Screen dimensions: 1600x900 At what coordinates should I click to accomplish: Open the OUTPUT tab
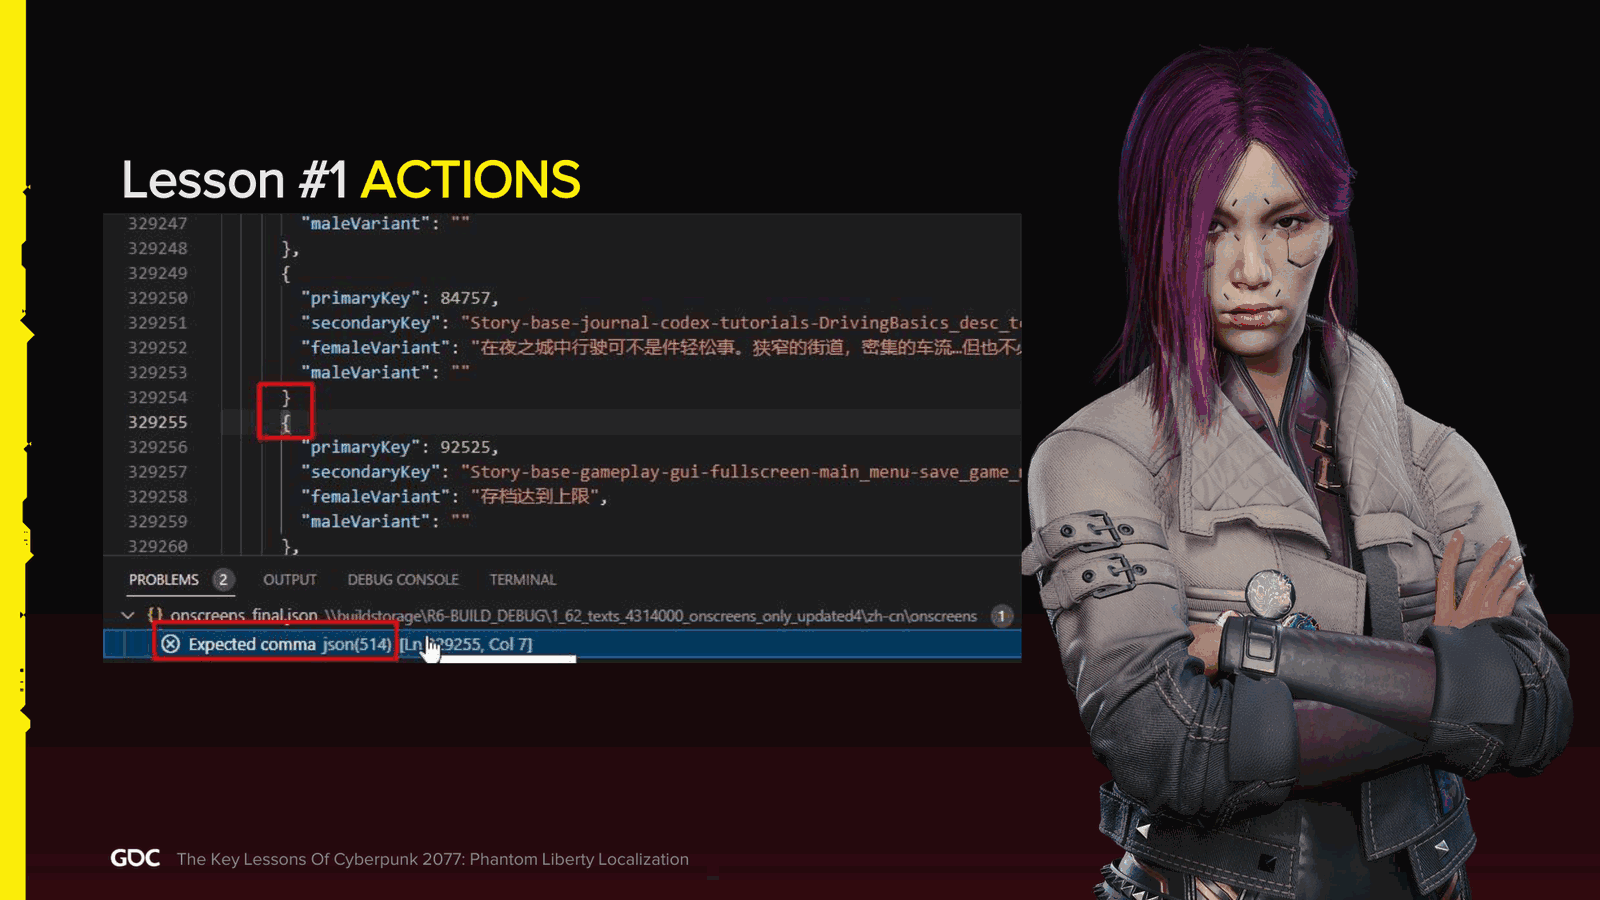click(x=290, y=580)
